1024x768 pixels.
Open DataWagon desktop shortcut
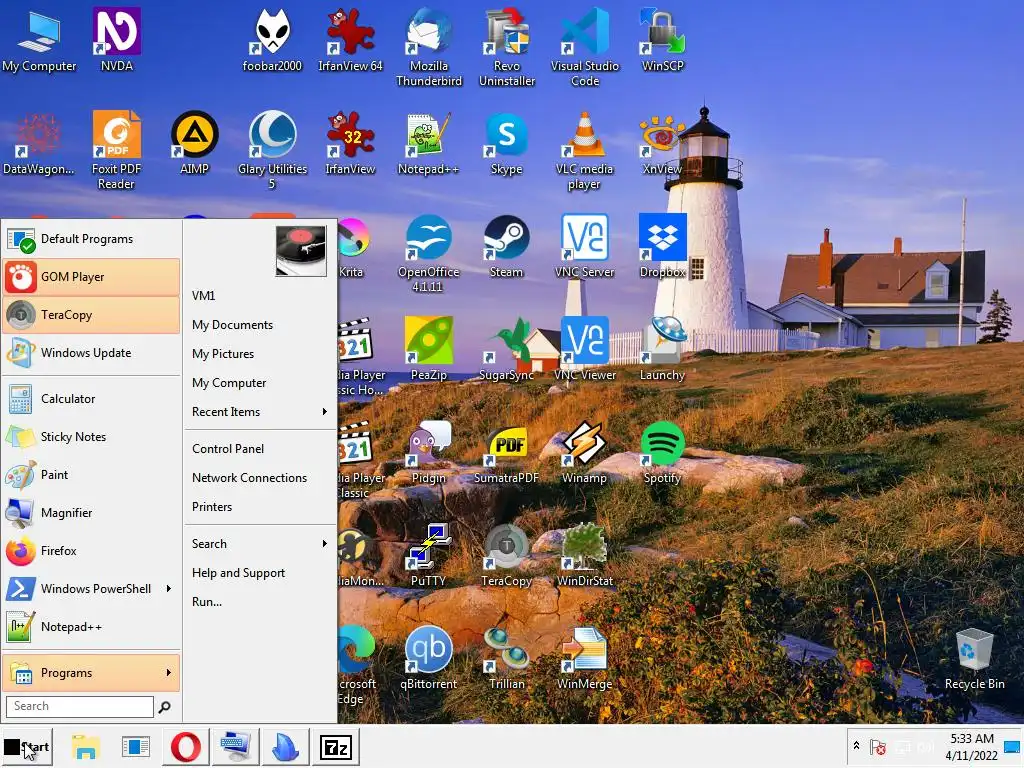(x=39, y=142)
